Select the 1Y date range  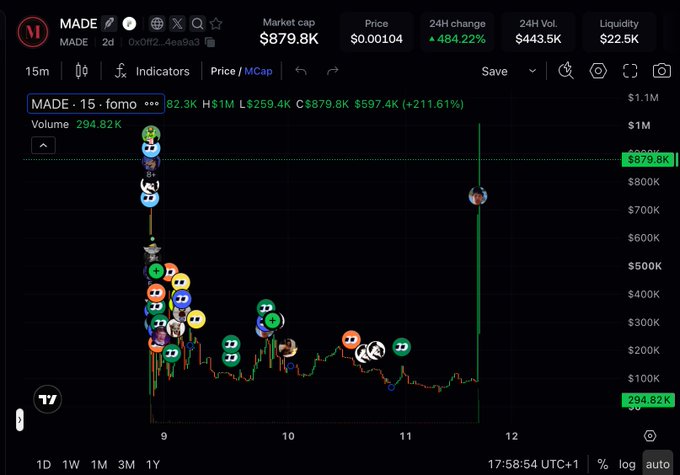pos(153,465)
